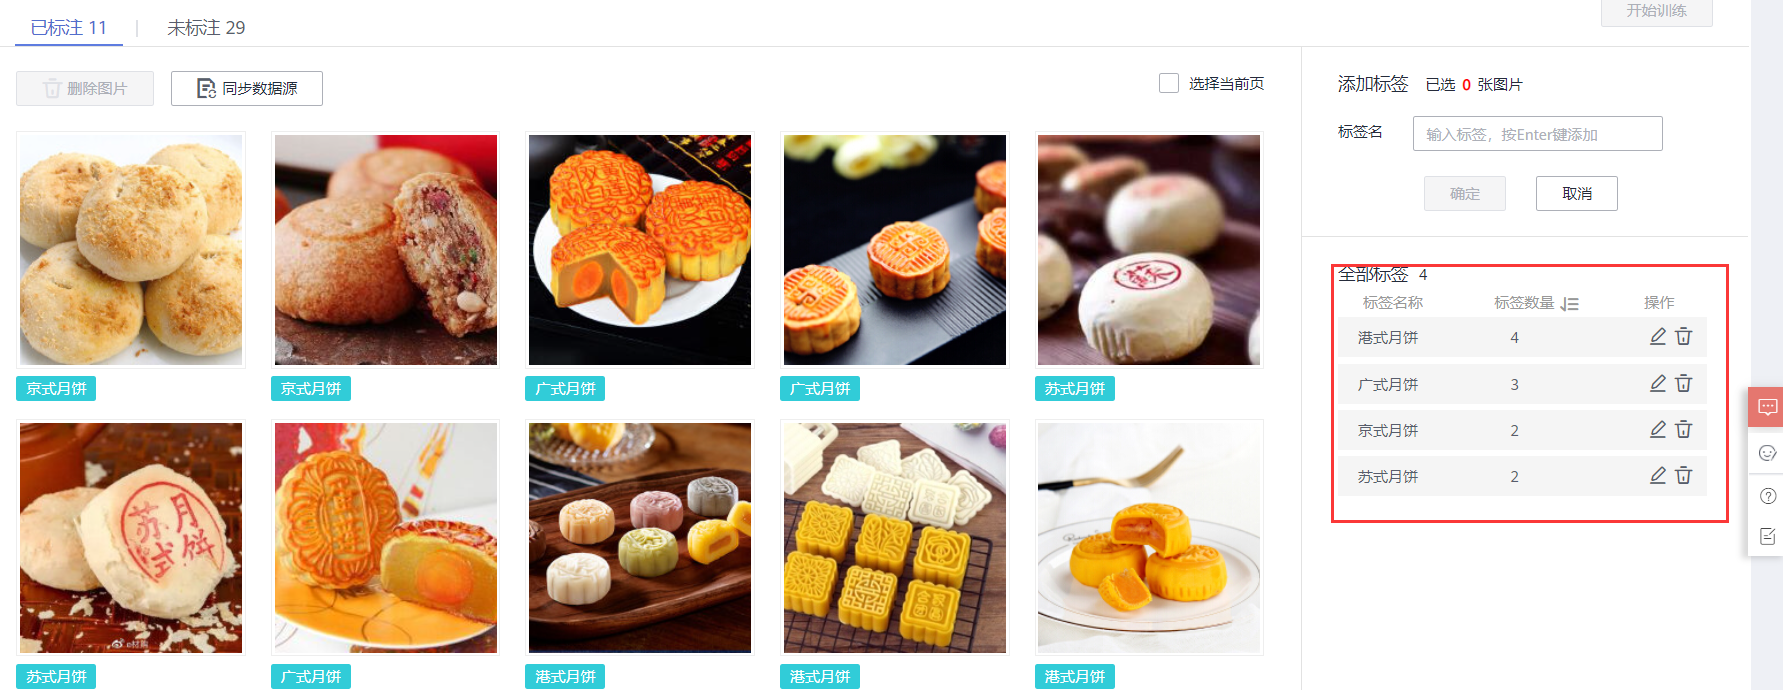The height and width of the screenshot is (690, 1783).
Task: Sort labels by 标签数量 sort icon
Action: click(1569, 304)
